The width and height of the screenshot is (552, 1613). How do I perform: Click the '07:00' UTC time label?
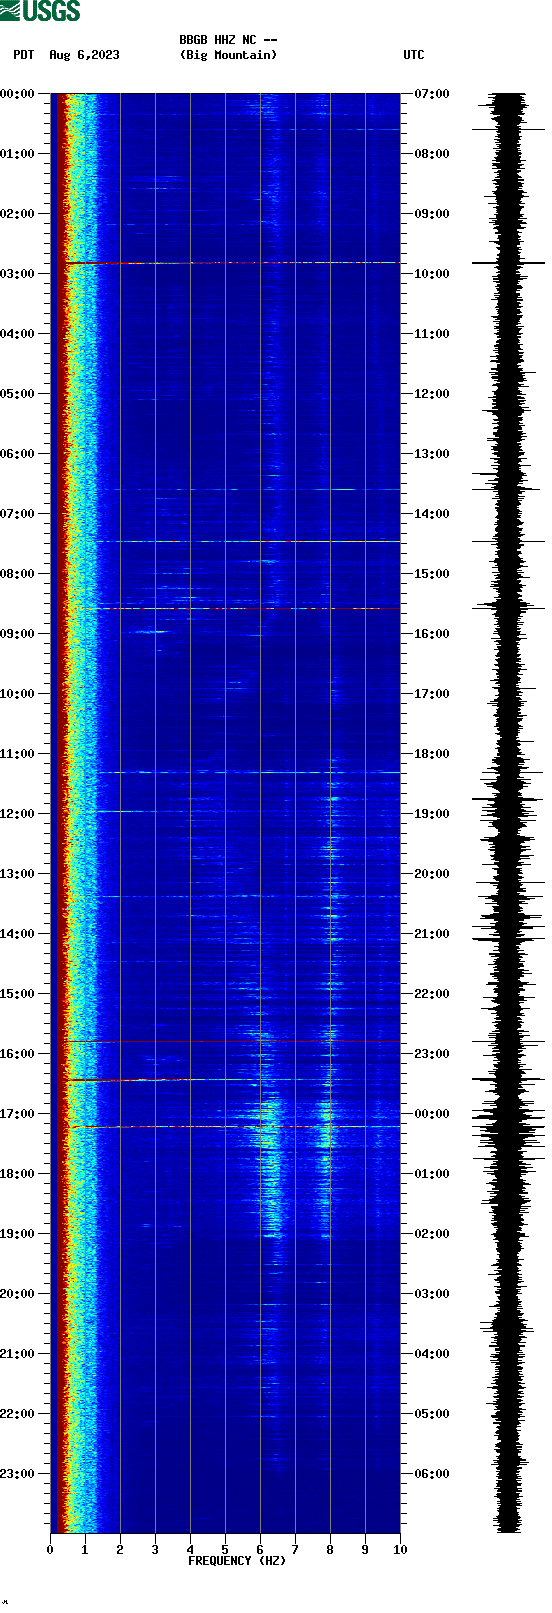(432, 94)
